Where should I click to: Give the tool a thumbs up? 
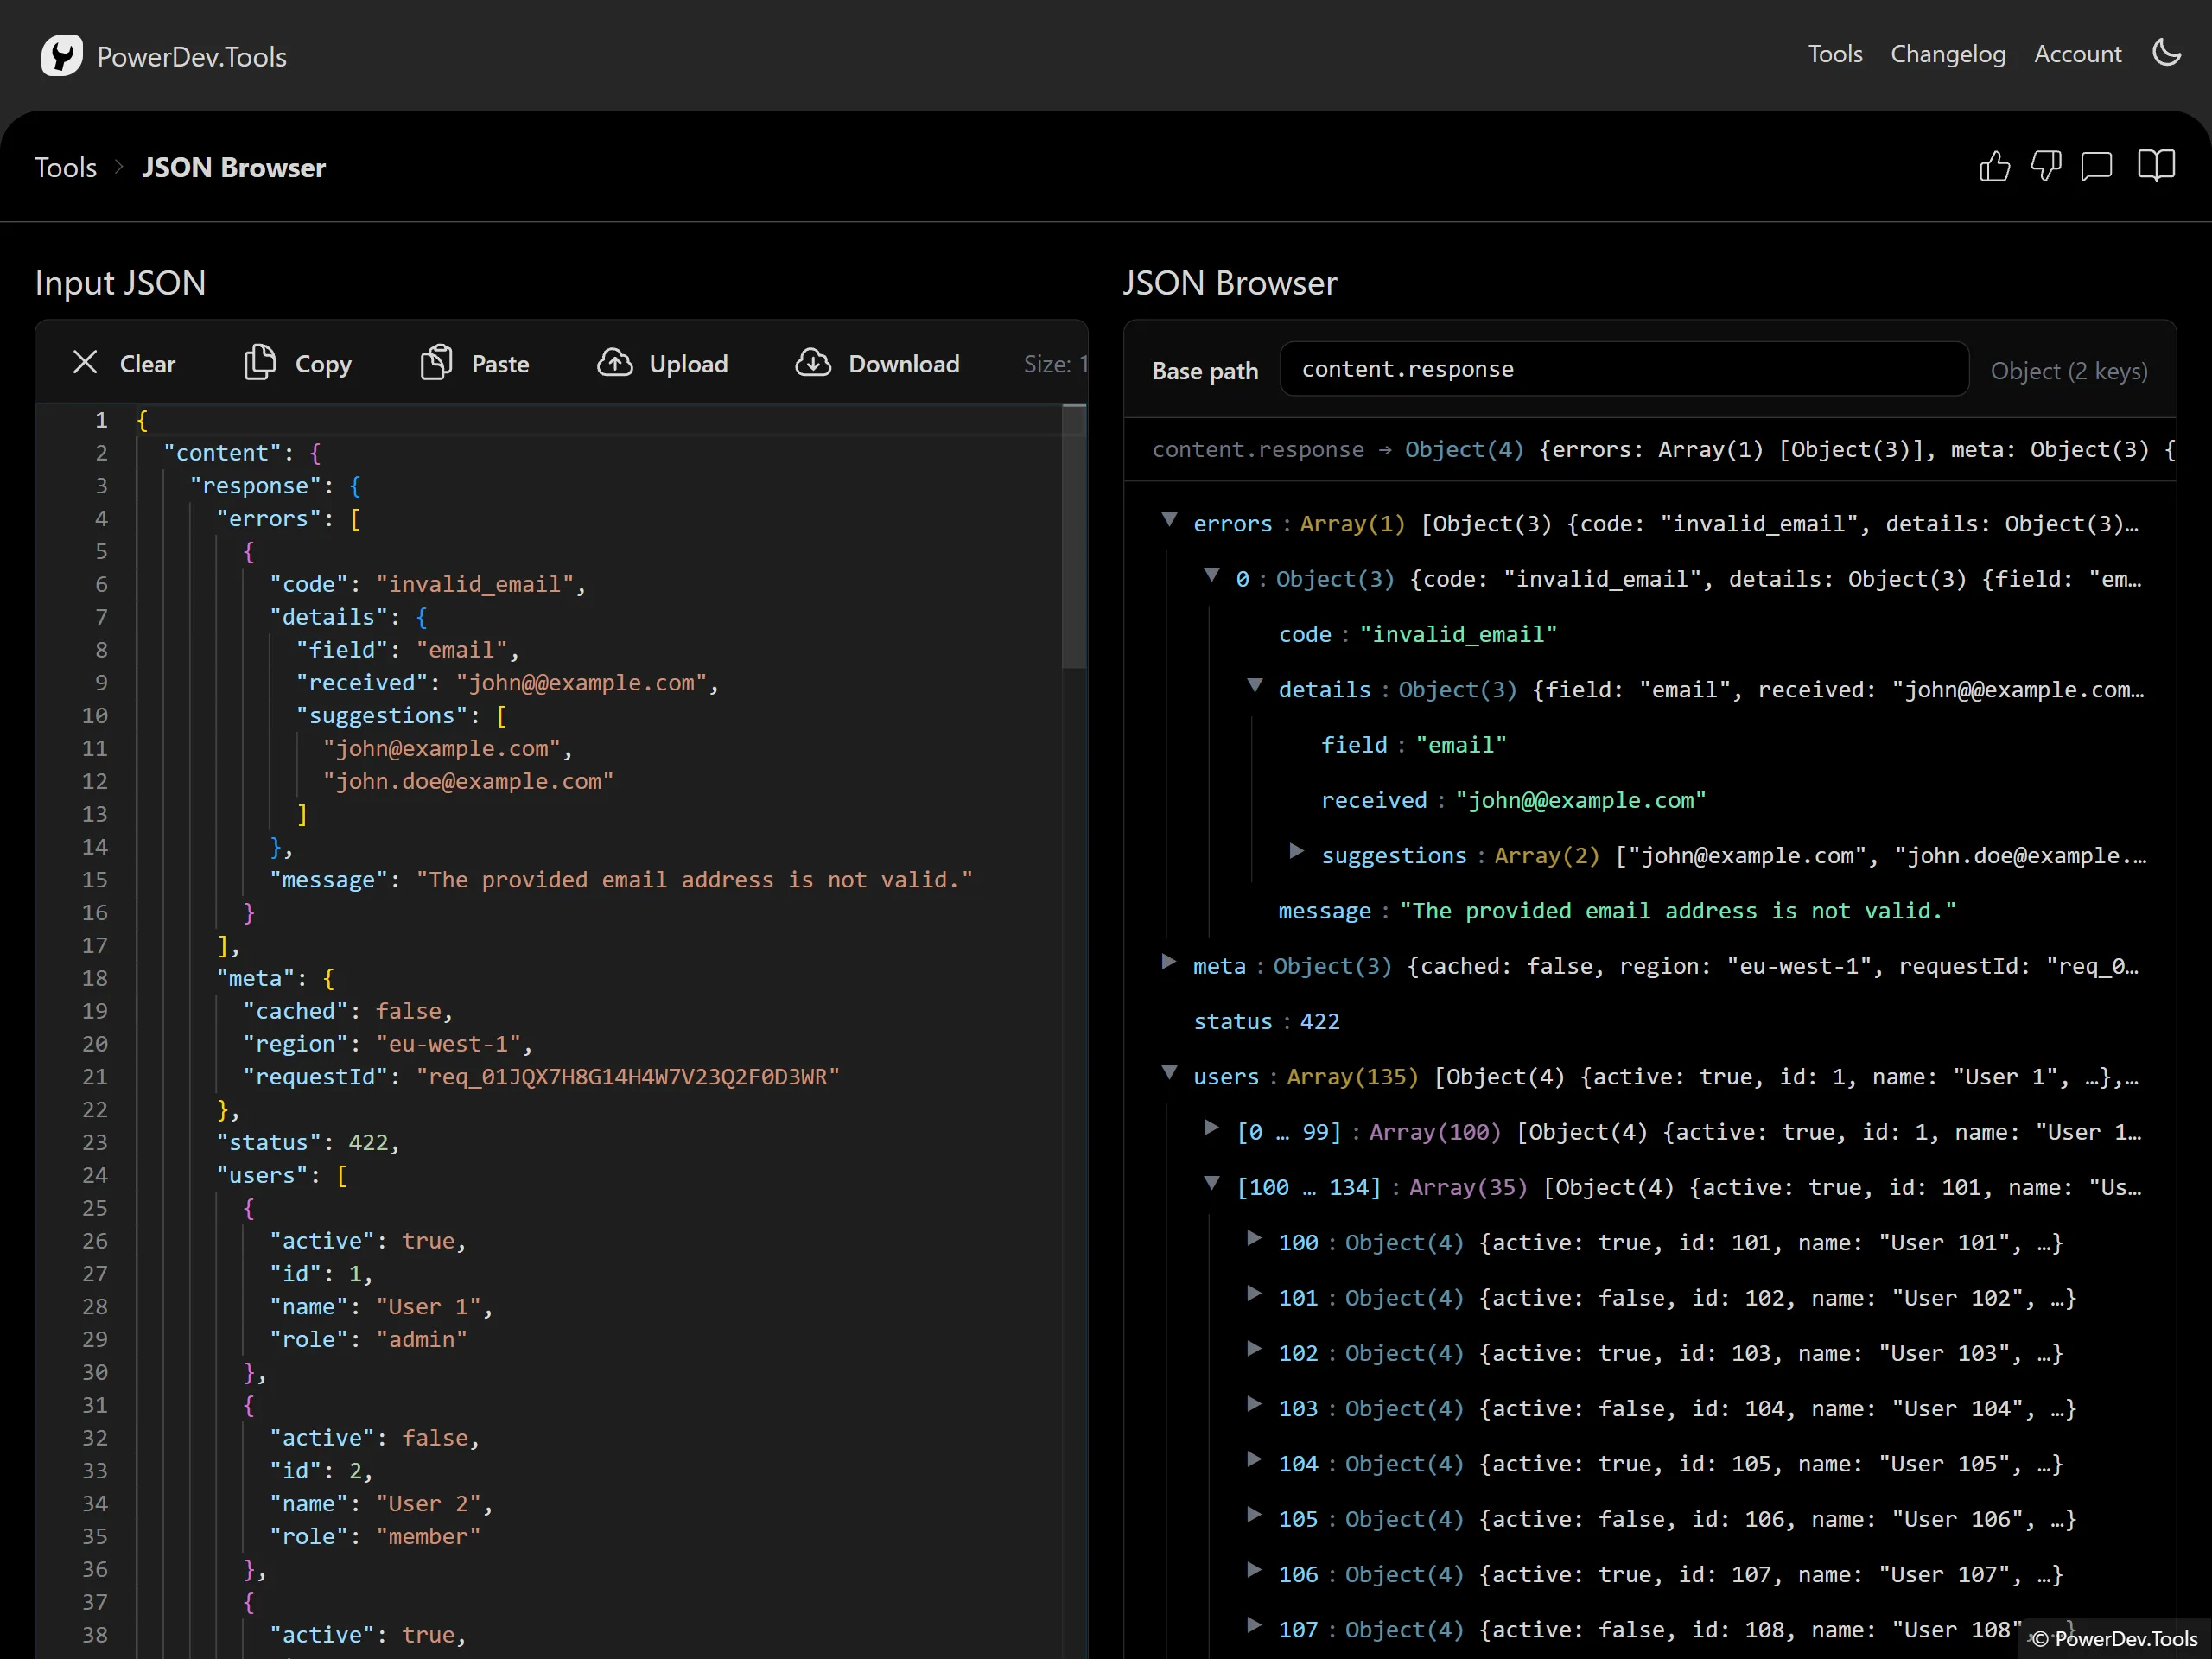[x=1995, y=166]
